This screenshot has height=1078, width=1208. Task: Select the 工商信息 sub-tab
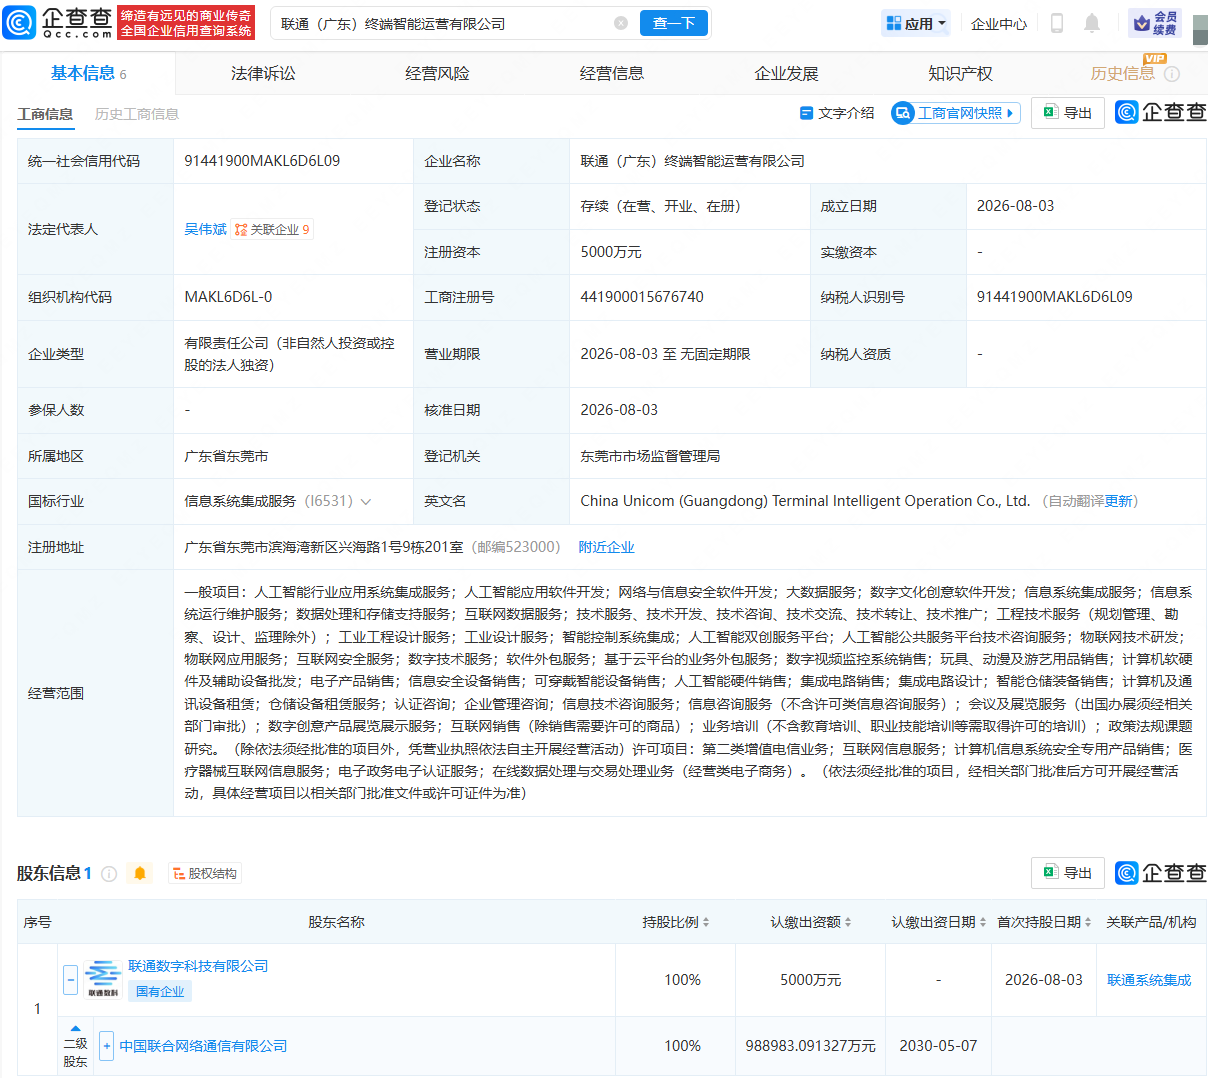click(45, 114)
